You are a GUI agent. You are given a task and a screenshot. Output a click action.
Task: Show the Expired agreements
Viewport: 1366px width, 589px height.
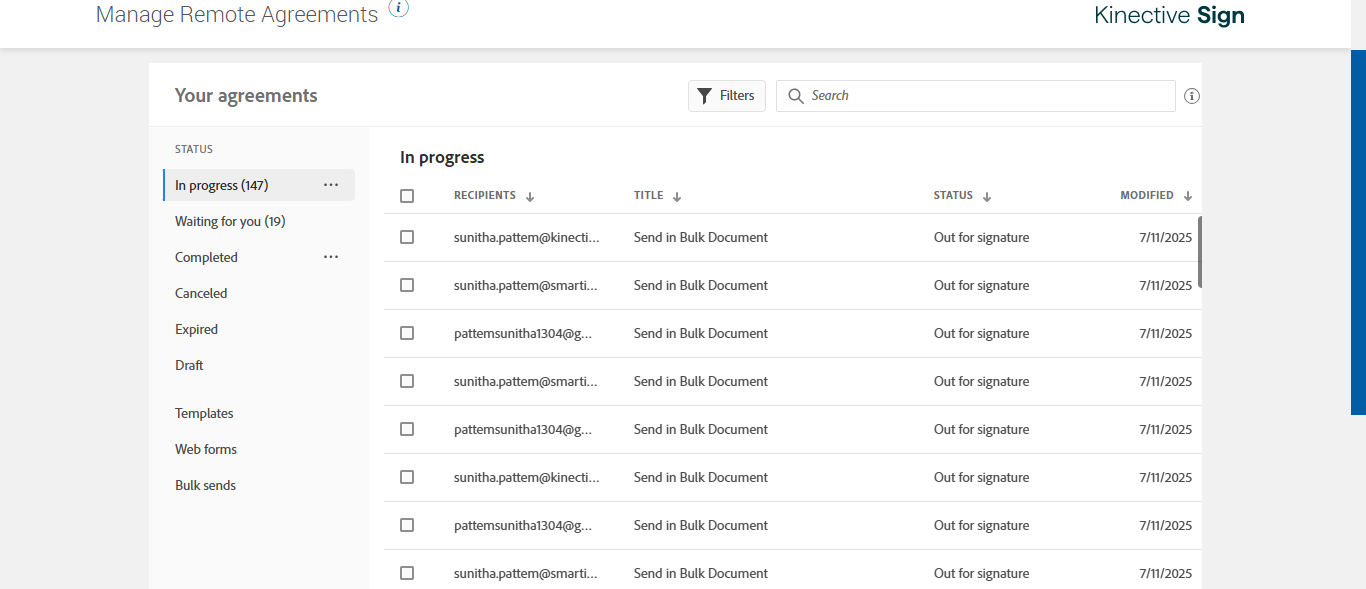tap(196, 329)
